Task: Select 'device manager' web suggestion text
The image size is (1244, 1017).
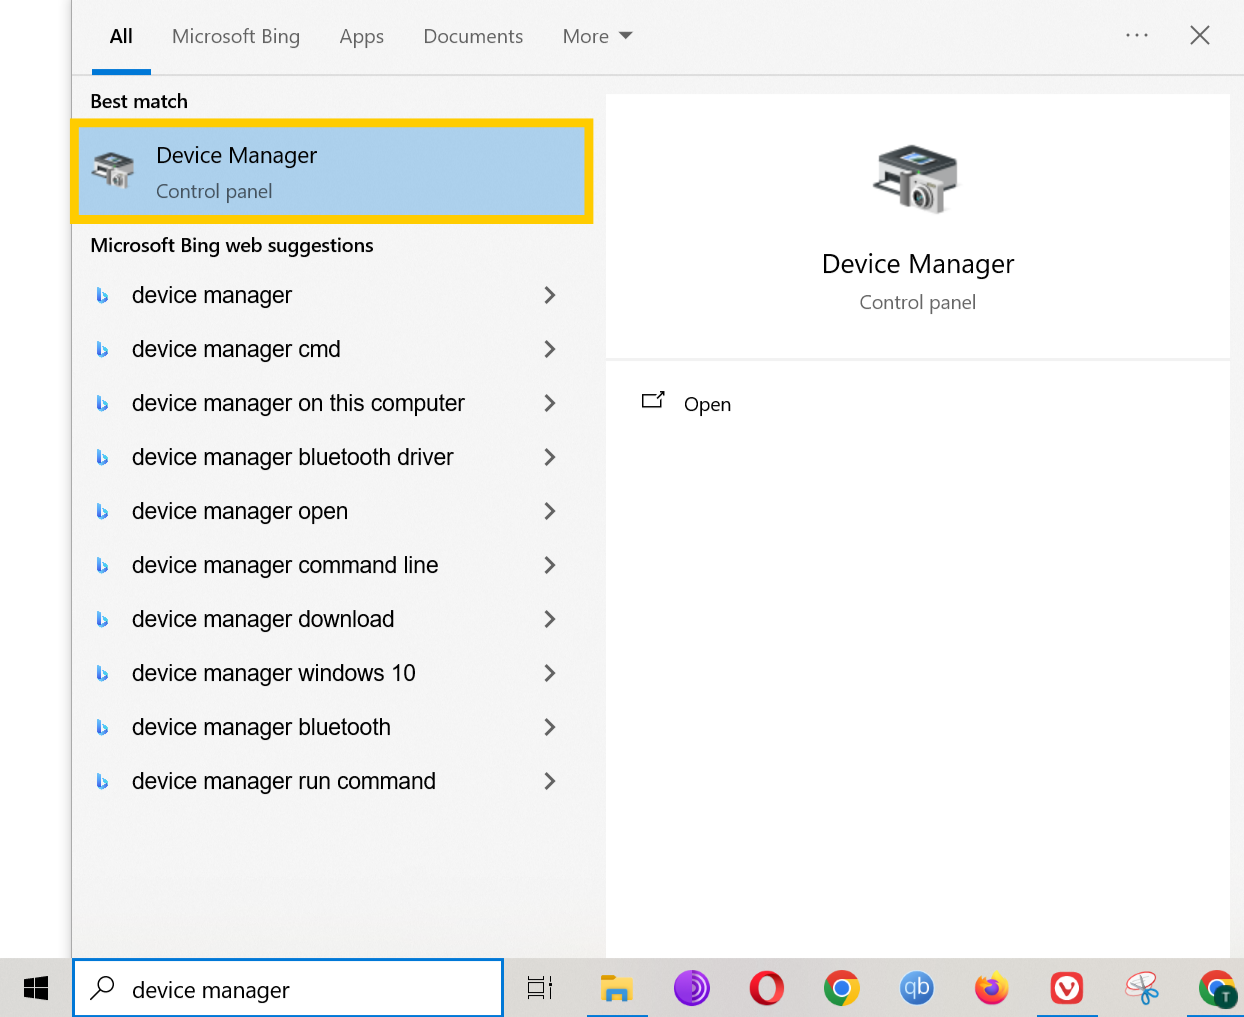Action: pos(212,295)
